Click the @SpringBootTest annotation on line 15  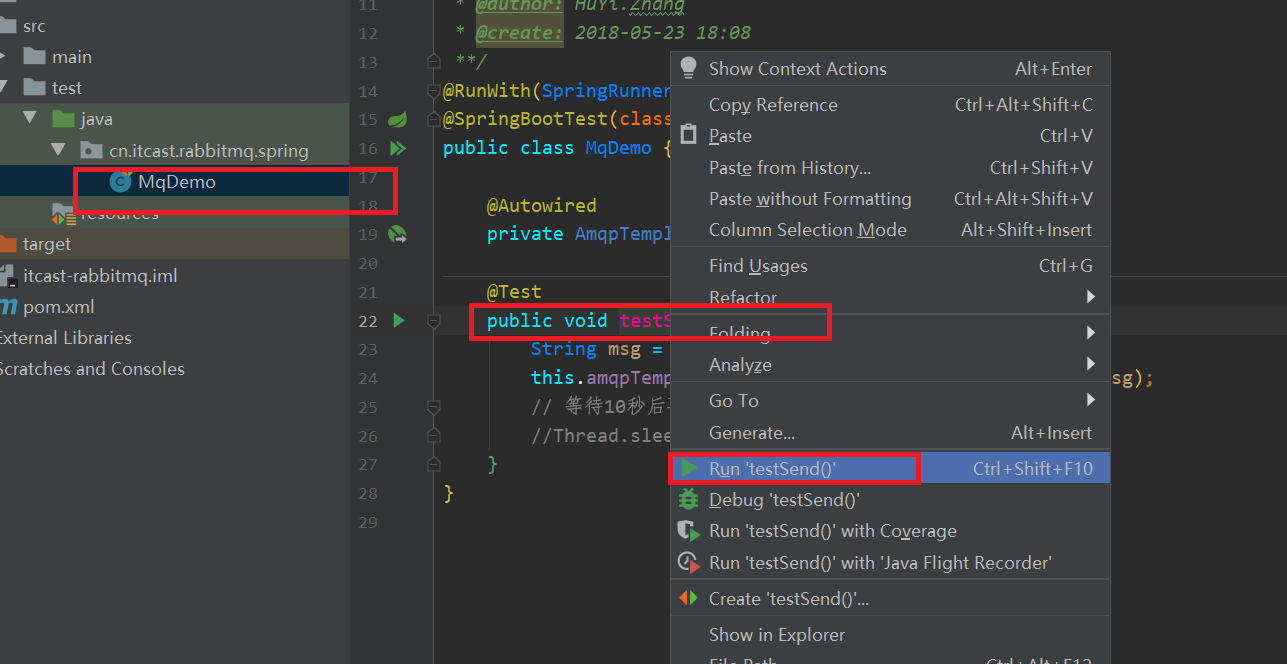[x=526, y=119]
